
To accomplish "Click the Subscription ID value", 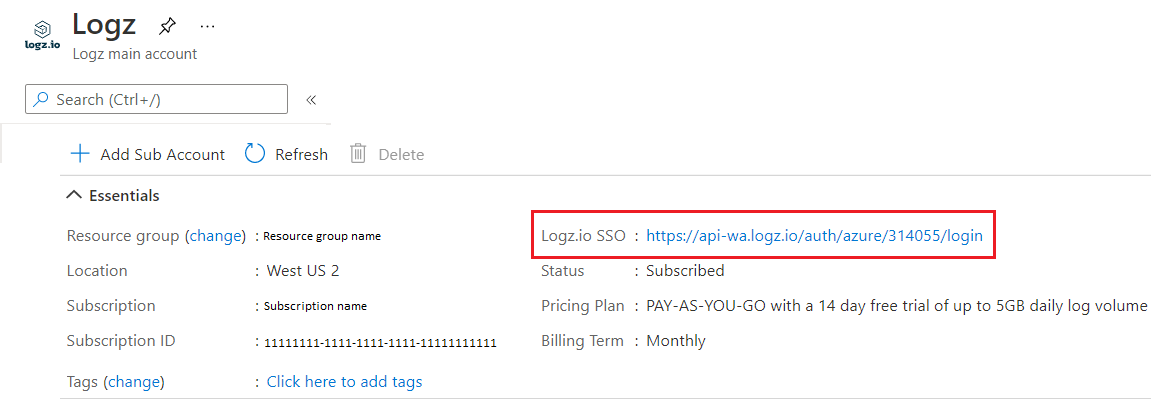I will pyautogui.click(x=380, y=343).
